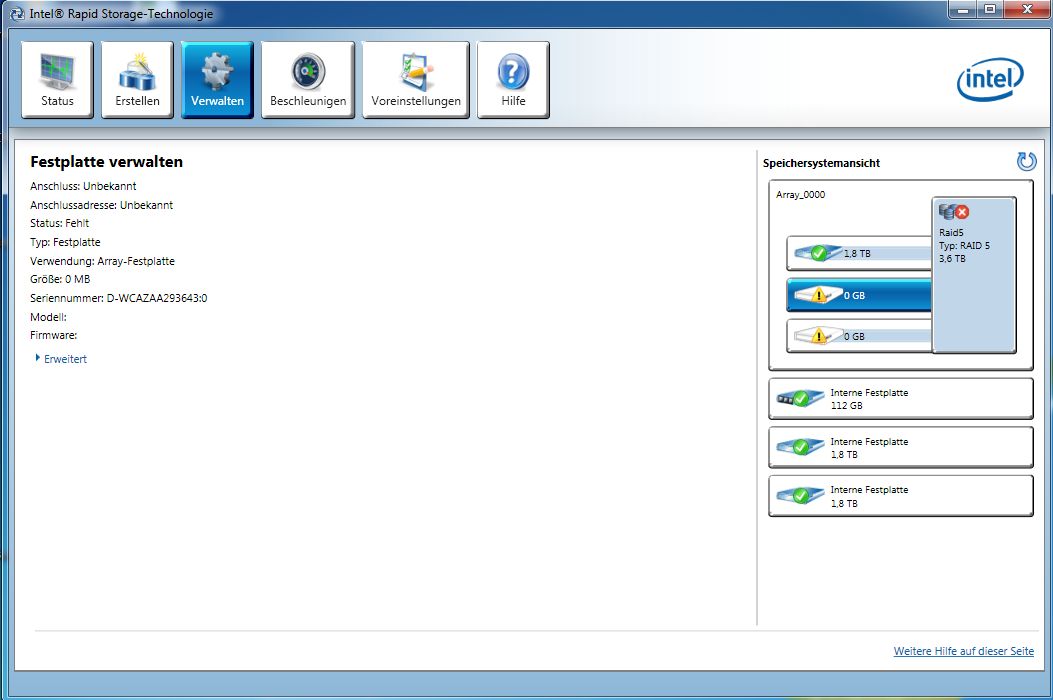
Task: Click the Typ: RAID 5 text
Action: coord(964,246)
